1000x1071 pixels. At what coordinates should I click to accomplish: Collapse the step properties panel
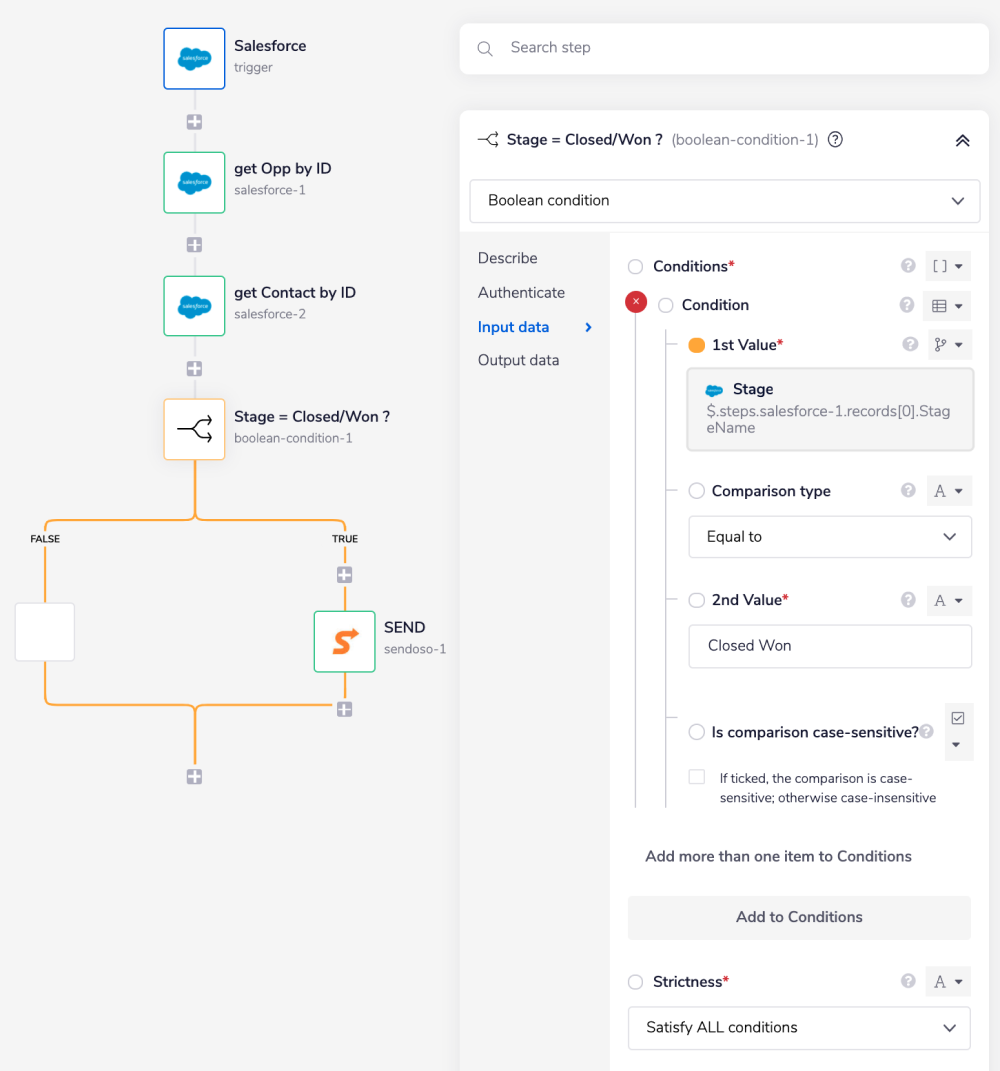coord(962,141)
